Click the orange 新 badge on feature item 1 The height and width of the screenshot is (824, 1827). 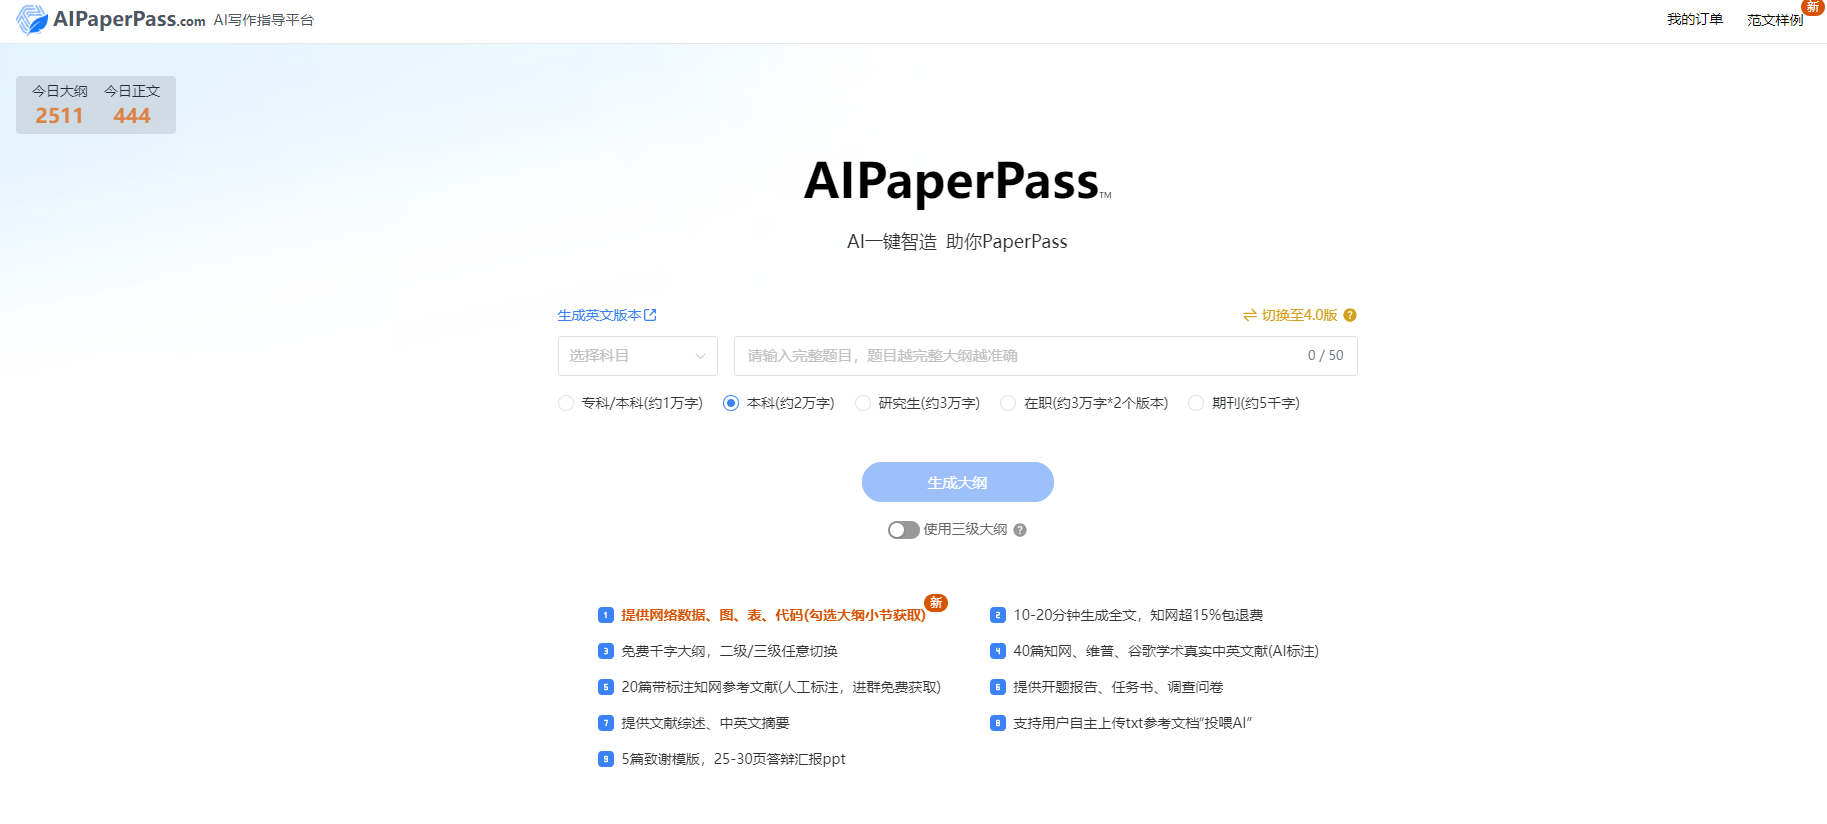point(936,603)
